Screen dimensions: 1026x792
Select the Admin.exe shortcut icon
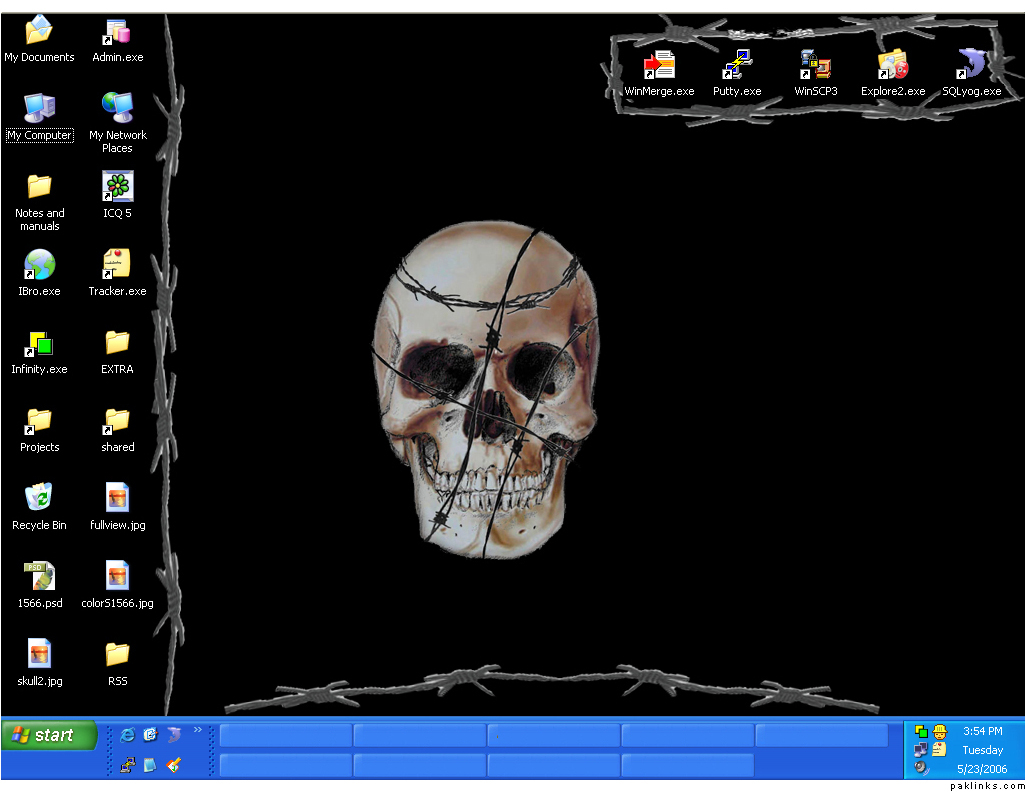(117, 33)
